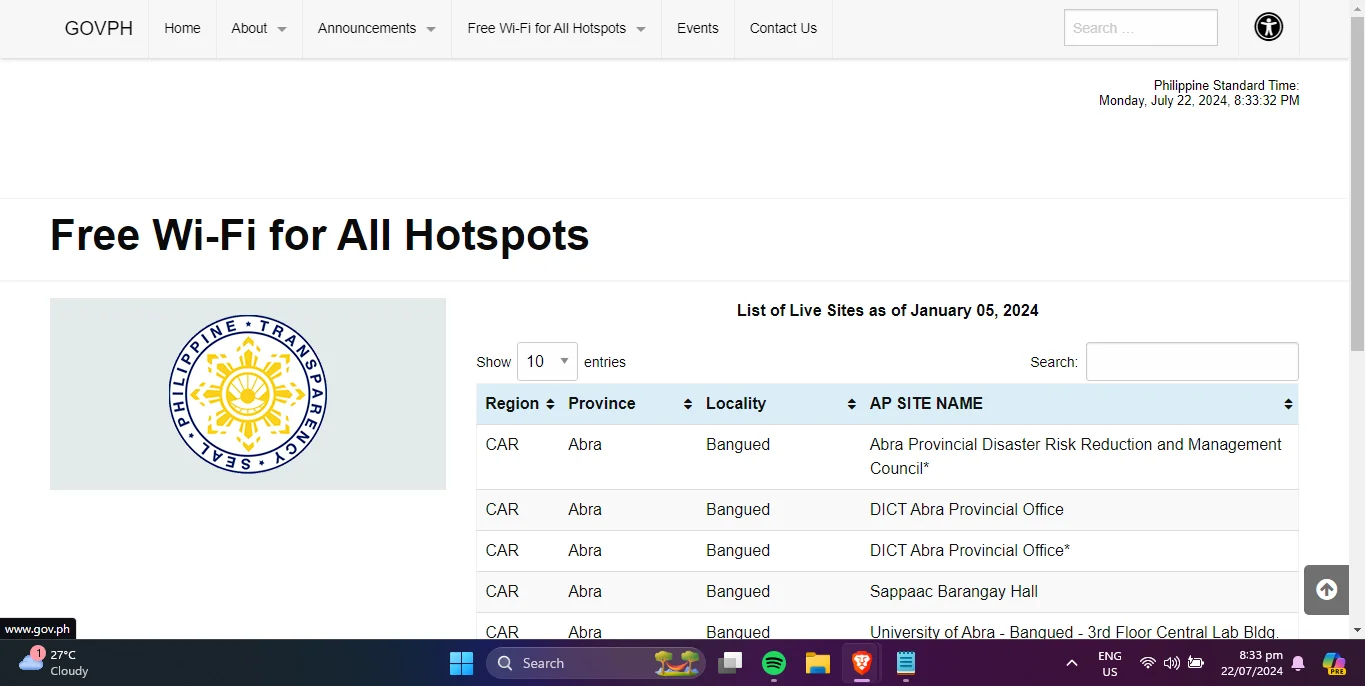Screen dimensions: 1365x686
Task: Click the 'Free Wi-Fi for All Hotspots' heading
Action: point(320,236)
